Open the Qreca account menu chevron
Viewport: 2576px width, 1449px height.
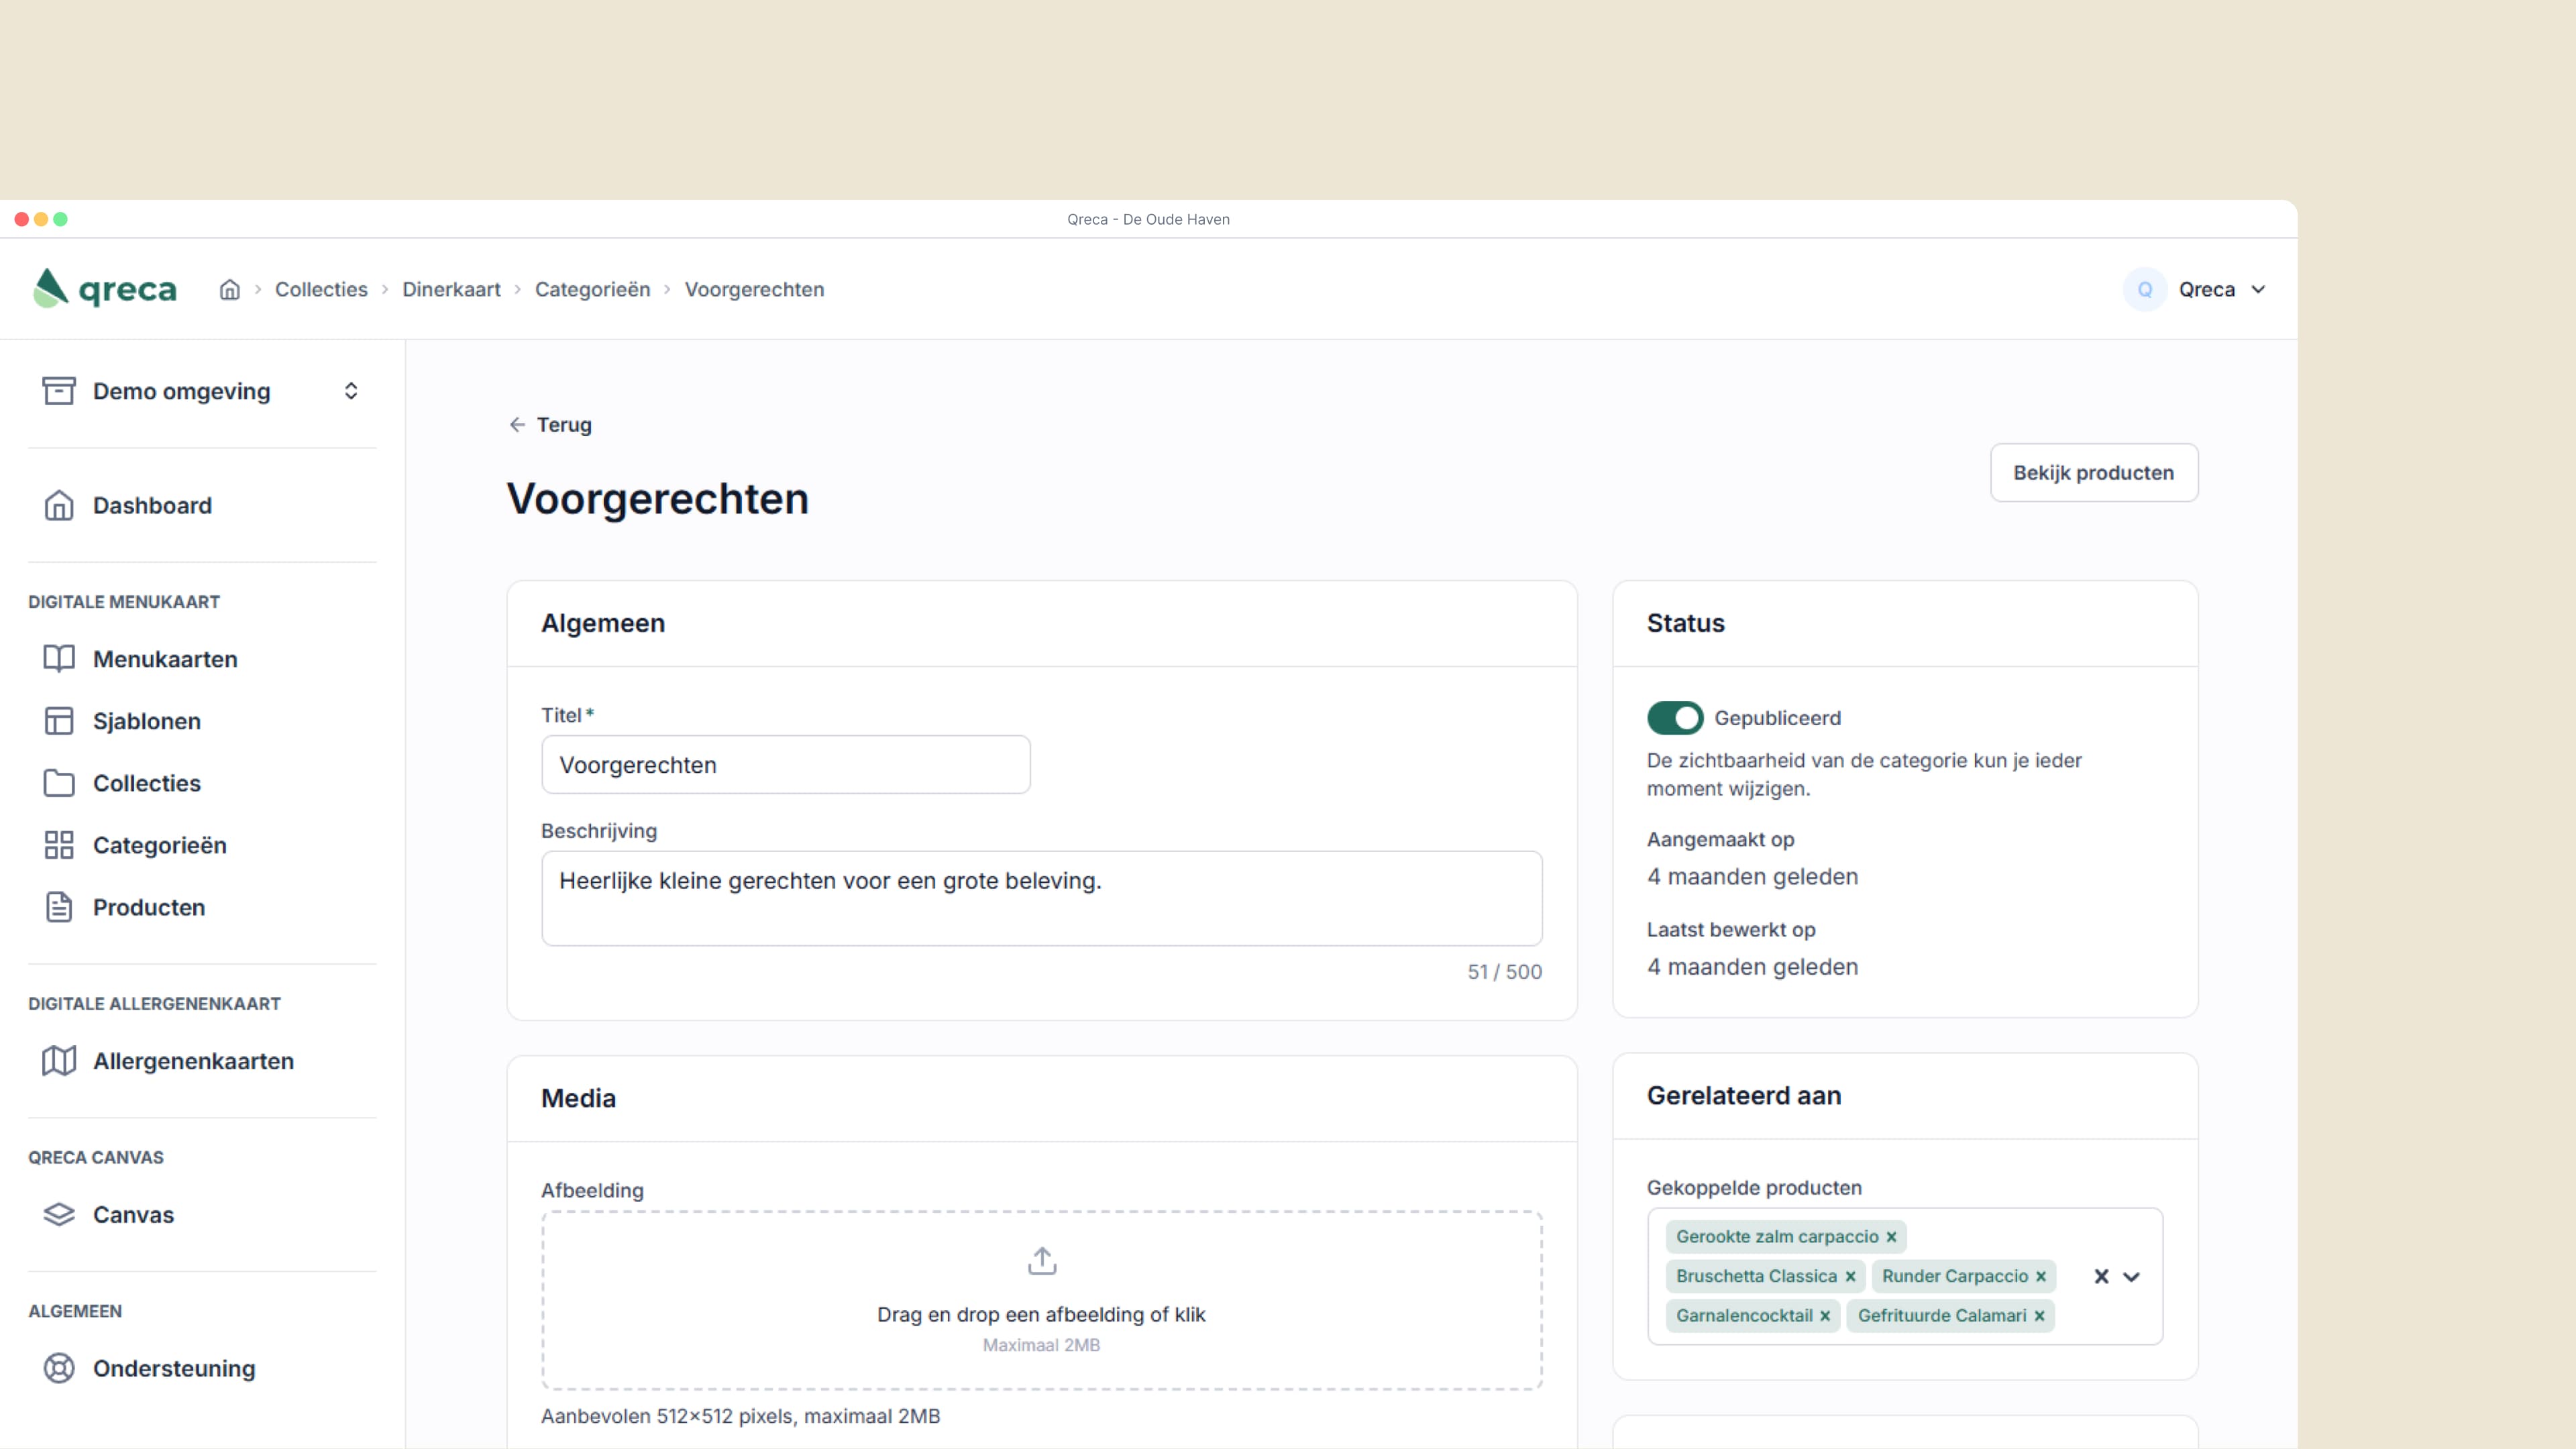point(2258,289)
